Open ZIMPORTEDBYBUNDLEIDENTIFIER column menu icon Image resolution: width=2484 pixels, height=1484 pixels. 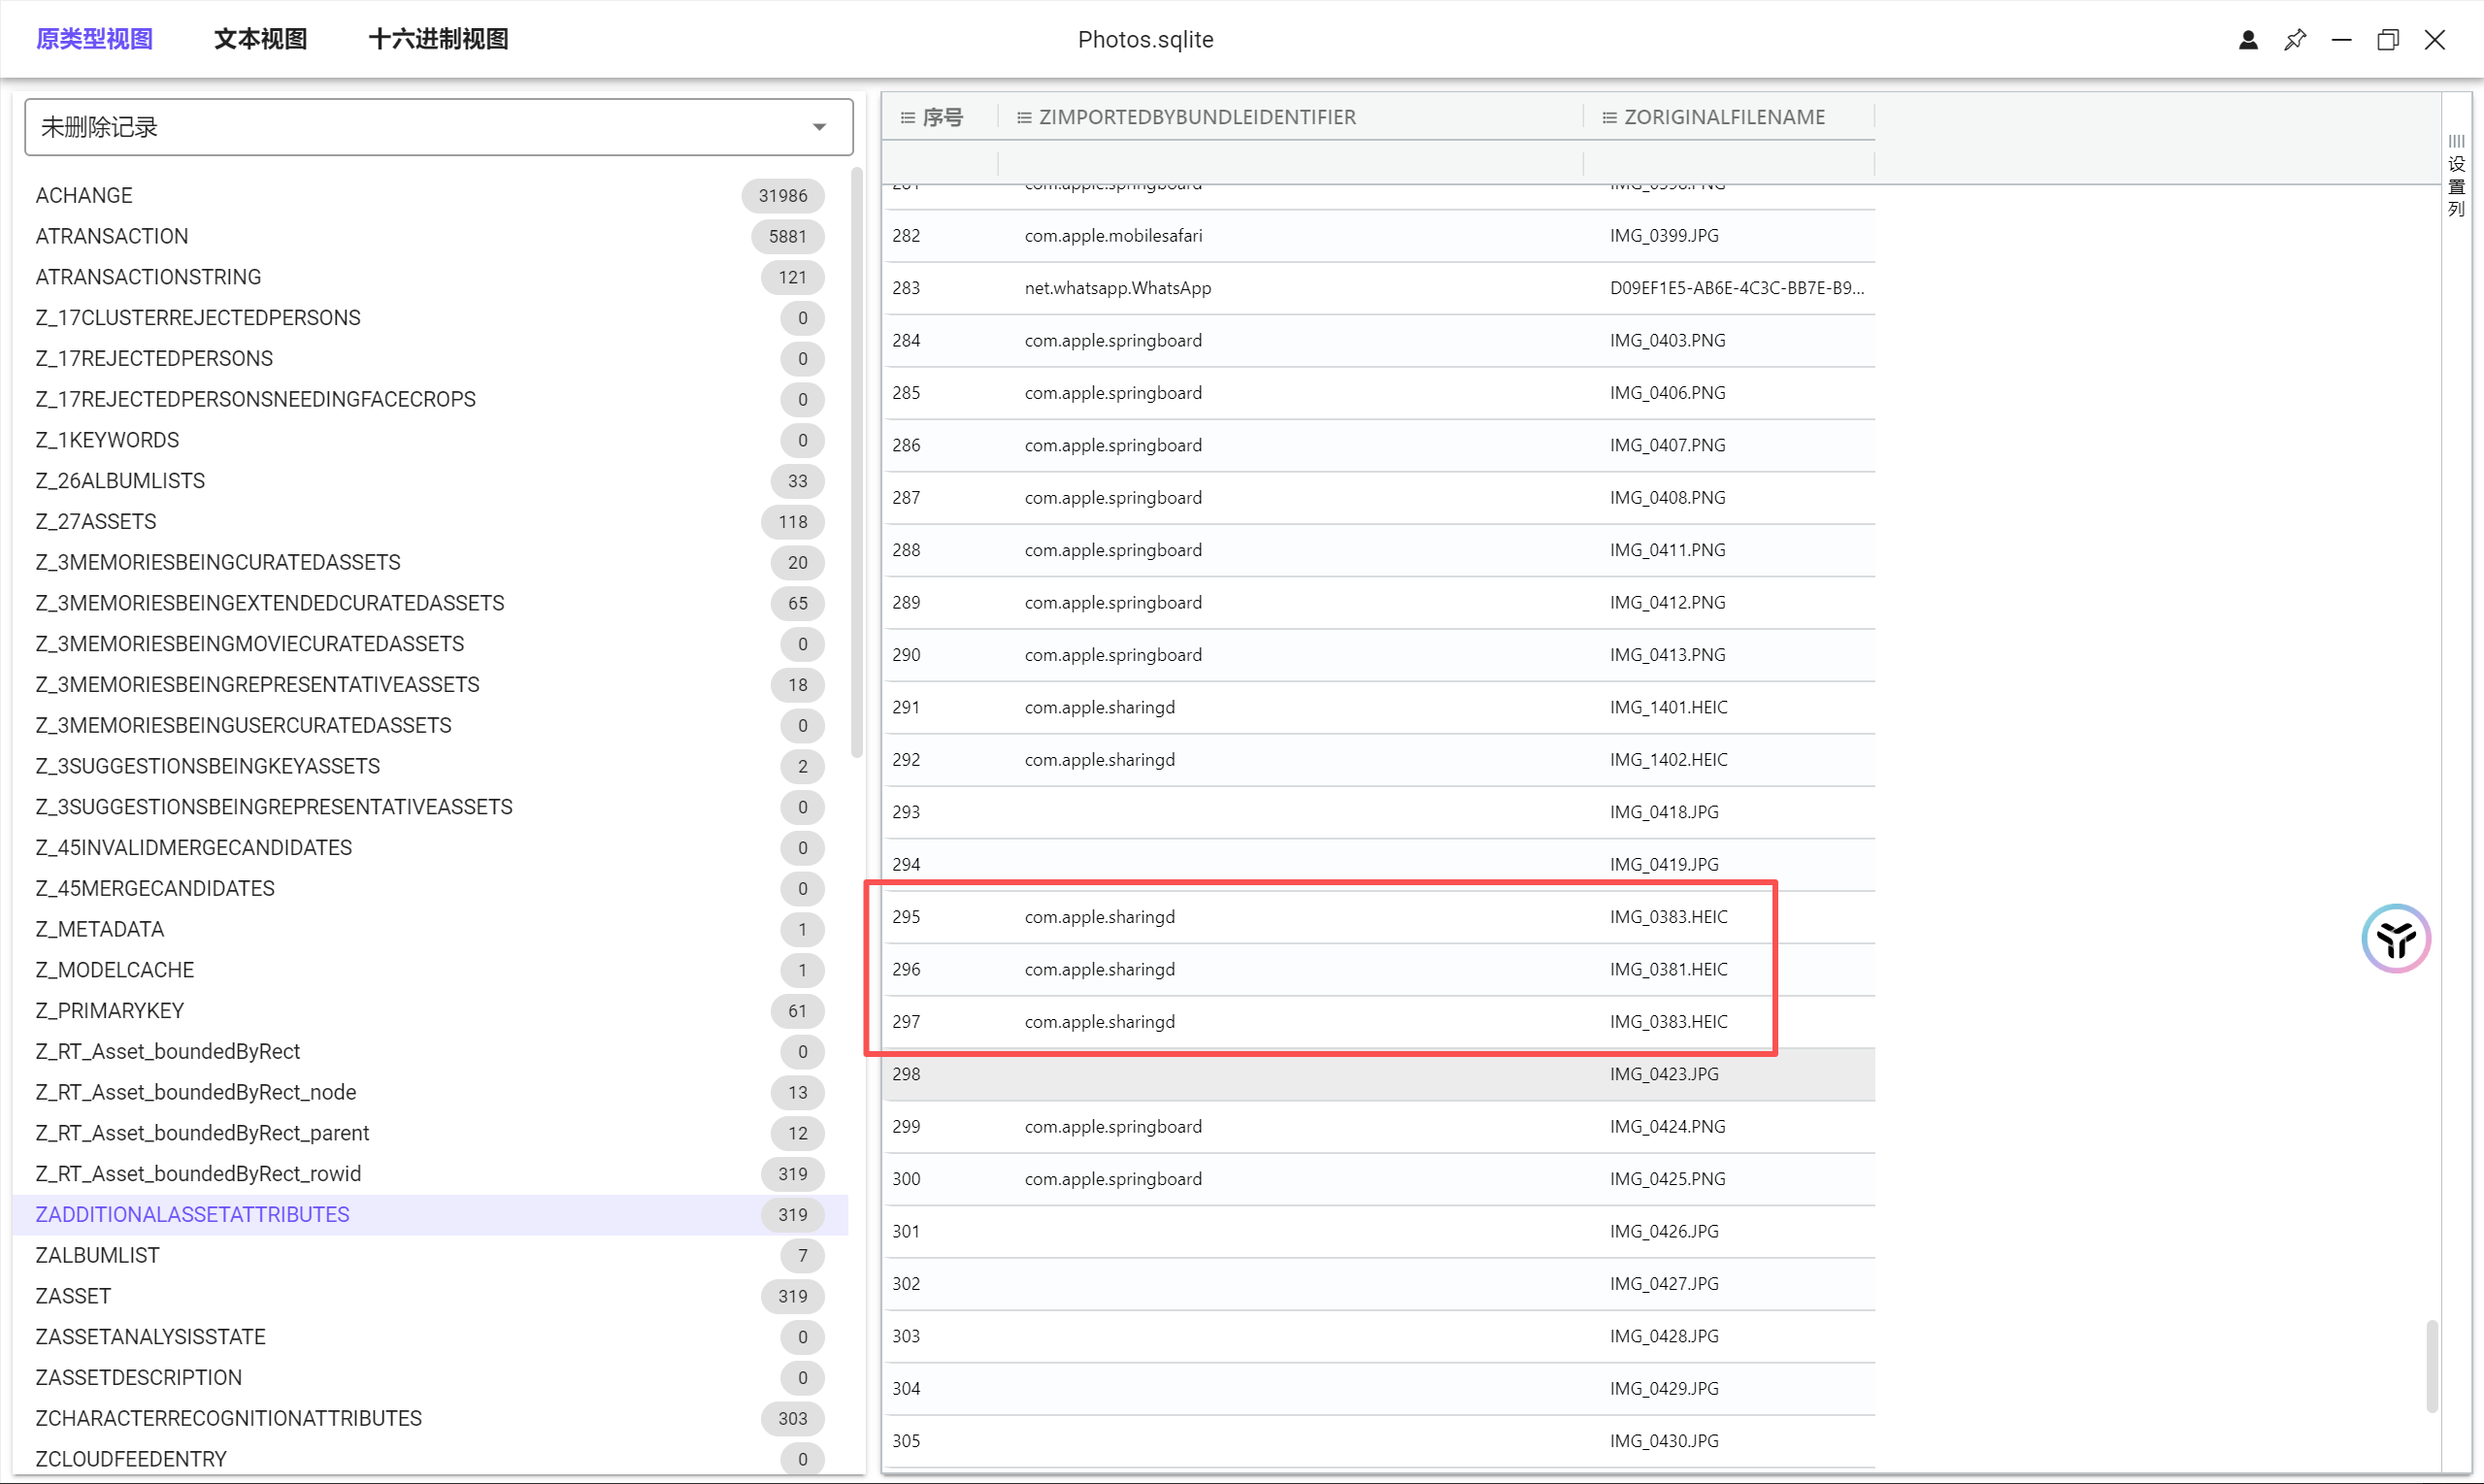(1023, 118)
